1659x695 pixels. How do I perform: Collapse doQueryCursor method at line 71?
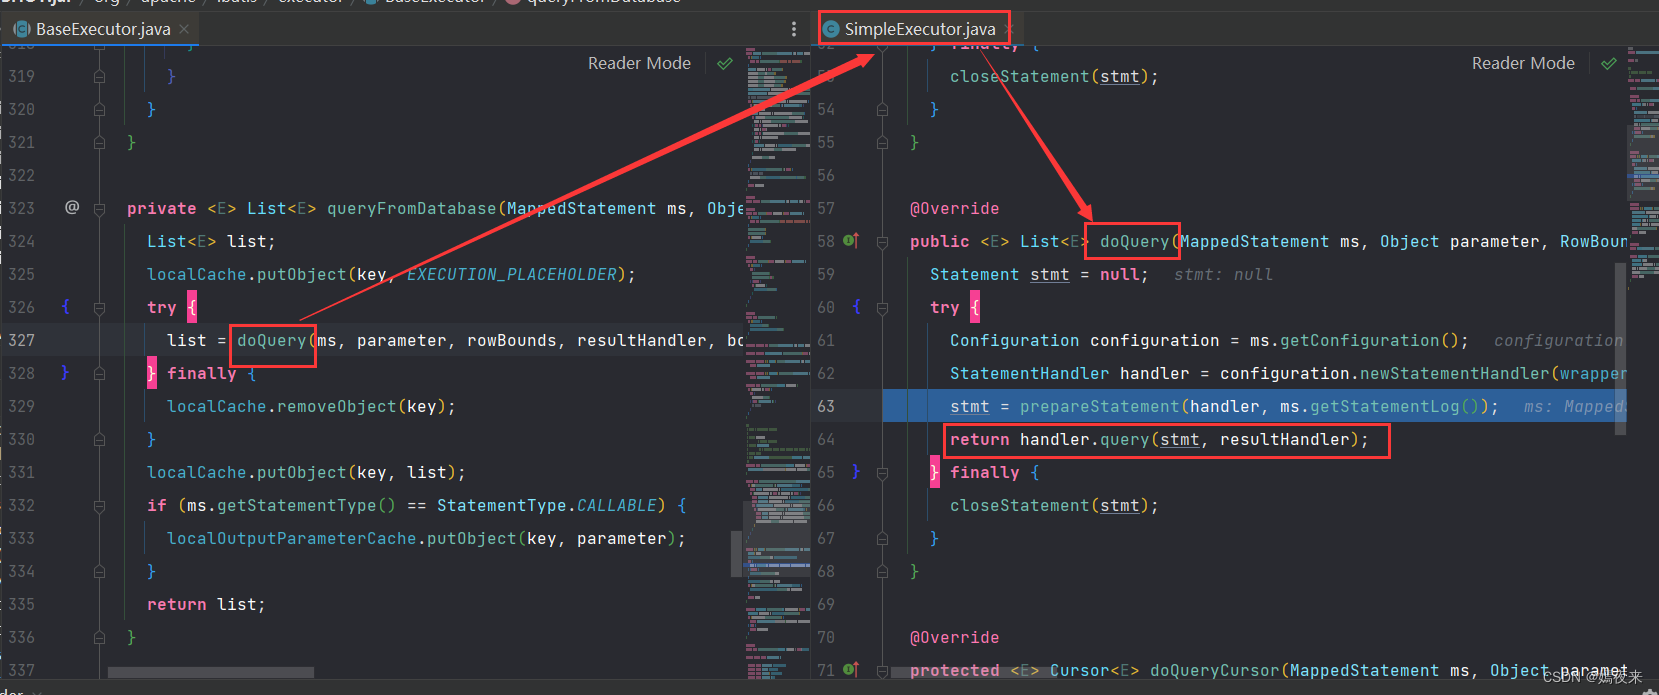click(x=882, y=670)
